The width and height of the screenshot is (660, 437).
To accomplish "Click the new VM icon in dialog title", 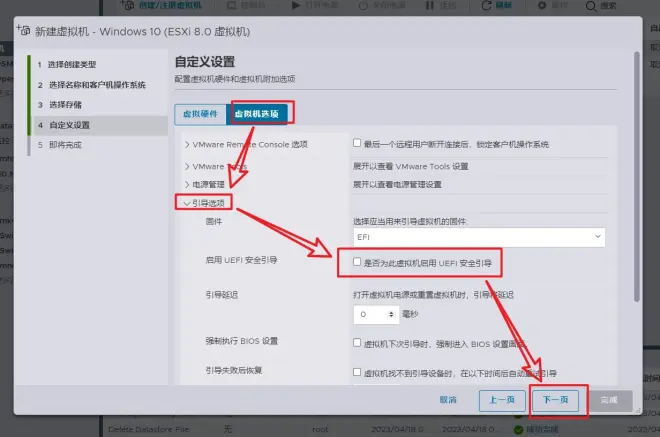I will tap(24, 30).
